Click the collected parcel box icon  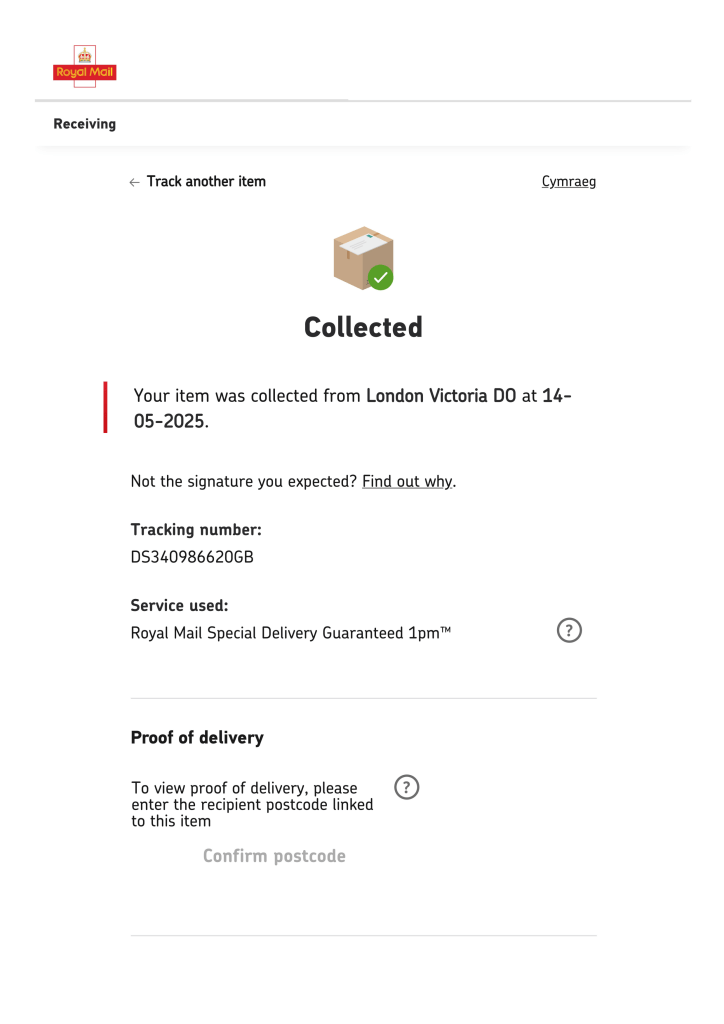[x=363, y=258]
